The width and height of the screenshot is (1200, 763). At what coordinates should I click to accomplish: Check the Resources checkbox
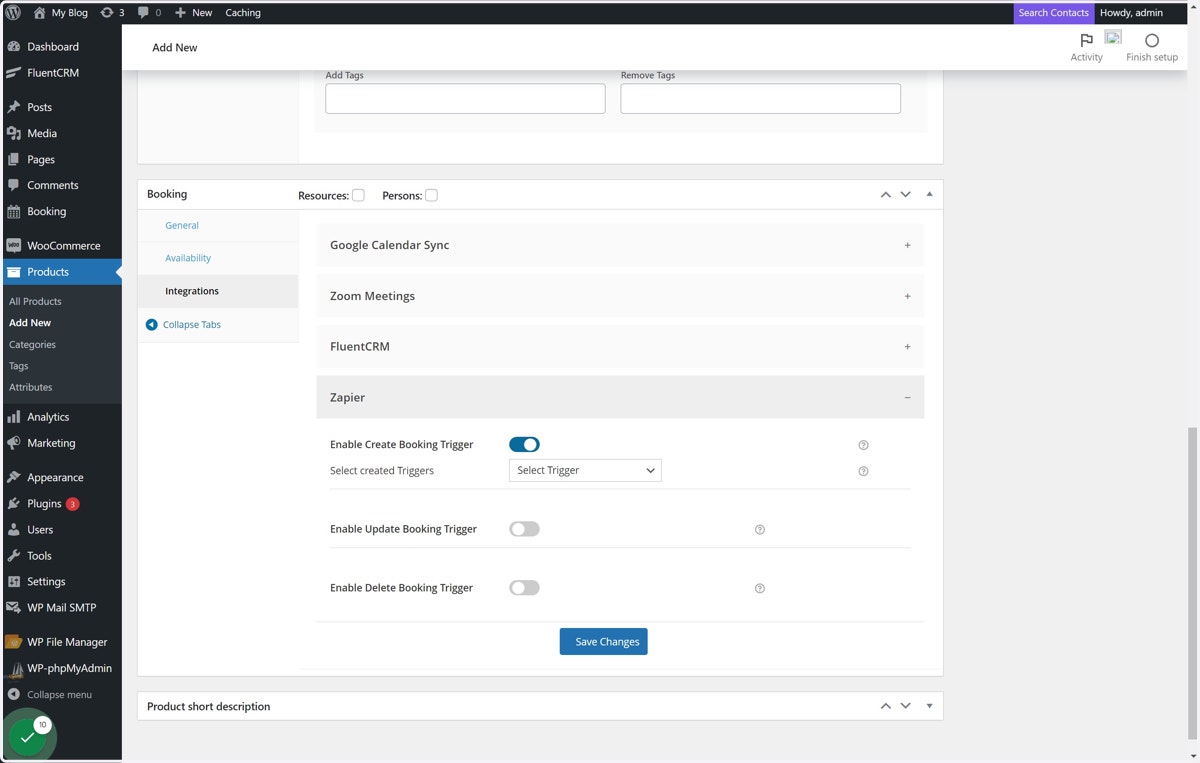coord(358,195)
